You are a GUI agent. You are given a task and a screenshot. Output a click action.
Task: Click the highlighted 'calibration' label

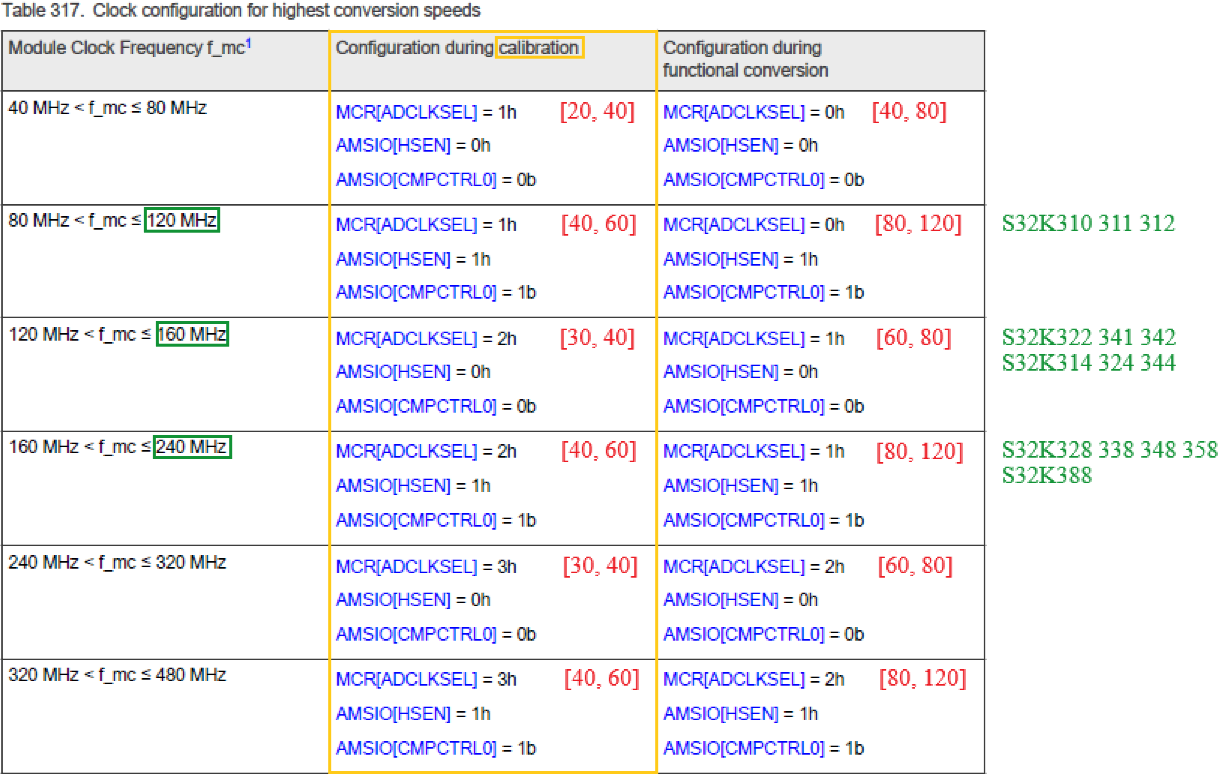point(541,47)
